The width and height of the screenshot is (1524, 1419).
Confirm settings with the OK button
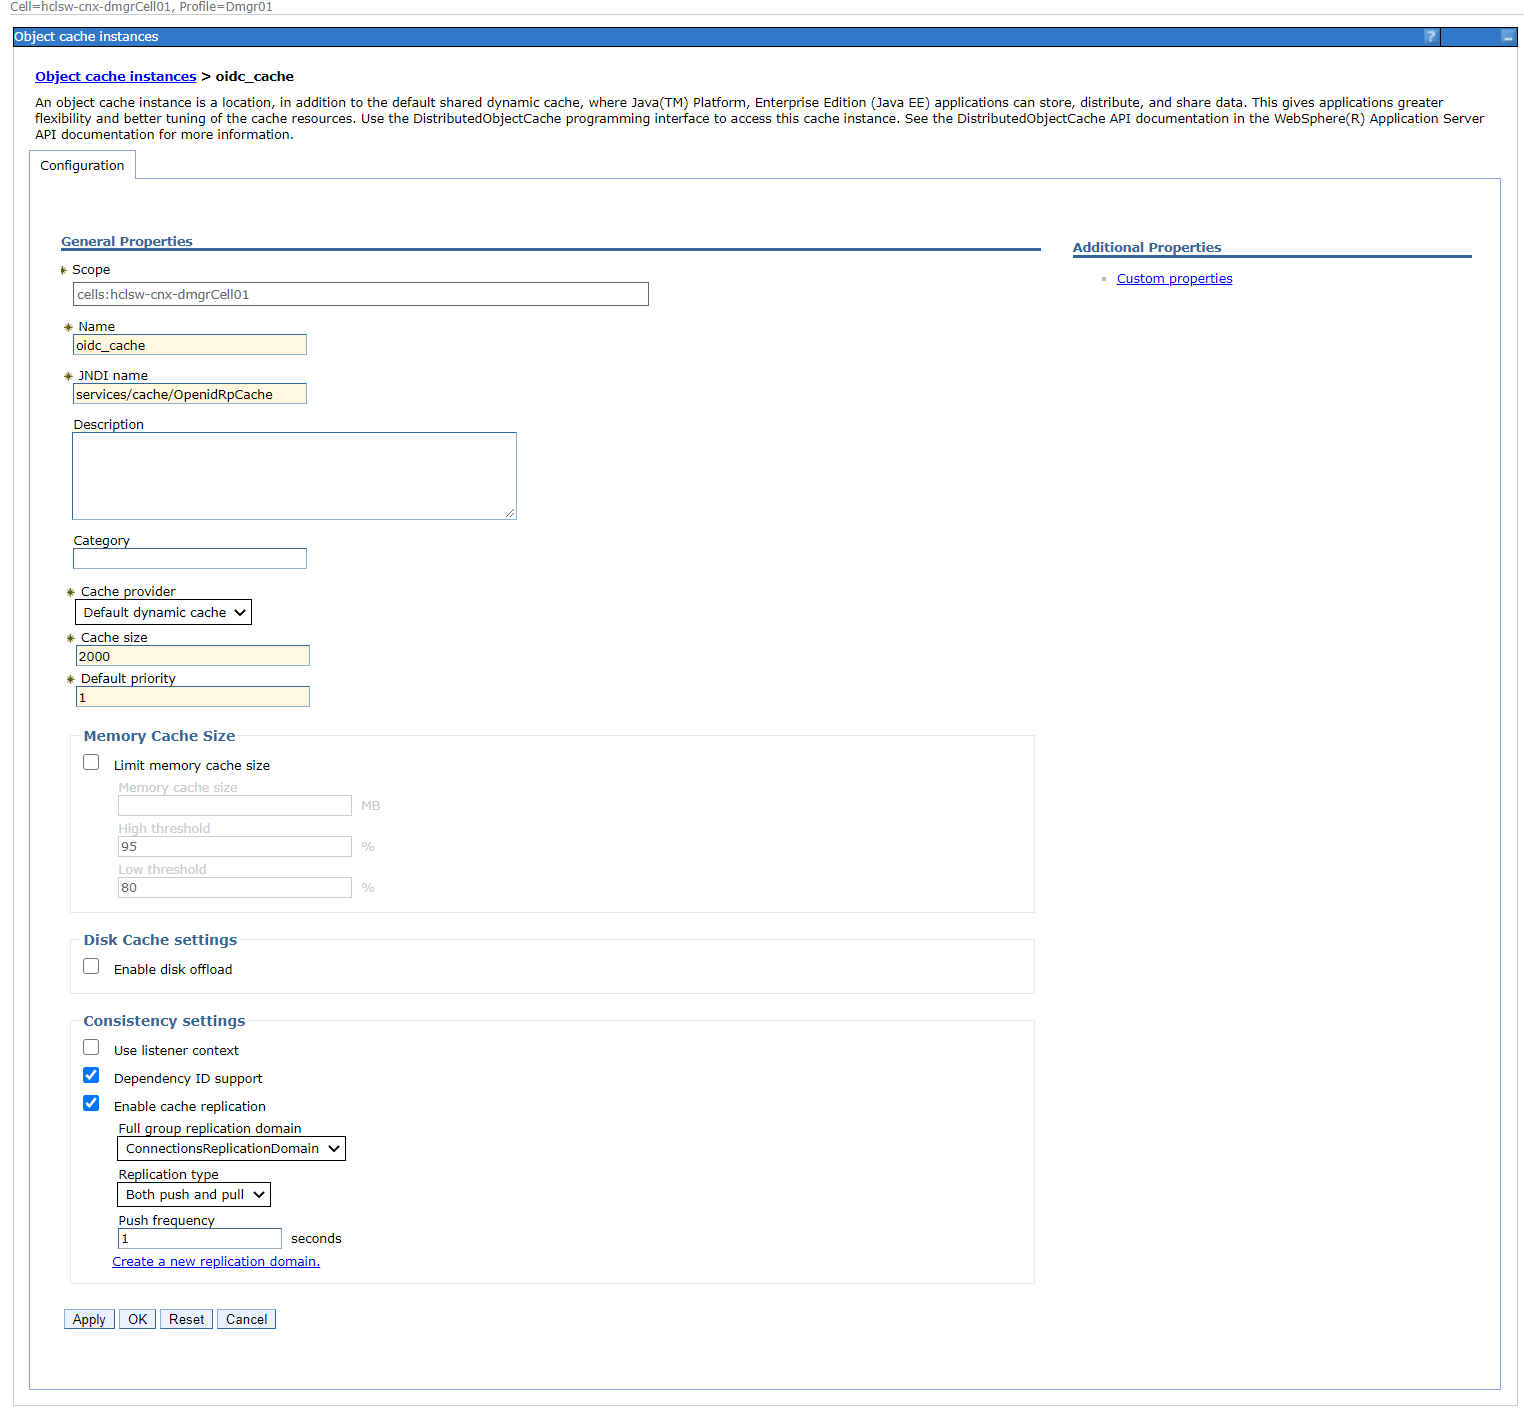pos(137,1318)
